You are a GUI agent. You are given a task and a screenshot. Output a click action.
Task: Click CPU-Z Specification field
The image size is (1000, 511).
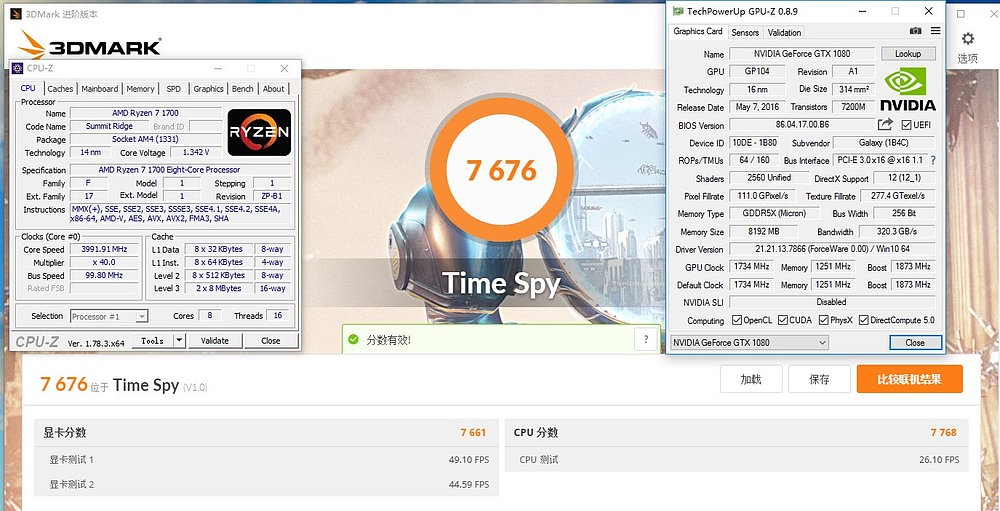181,170
